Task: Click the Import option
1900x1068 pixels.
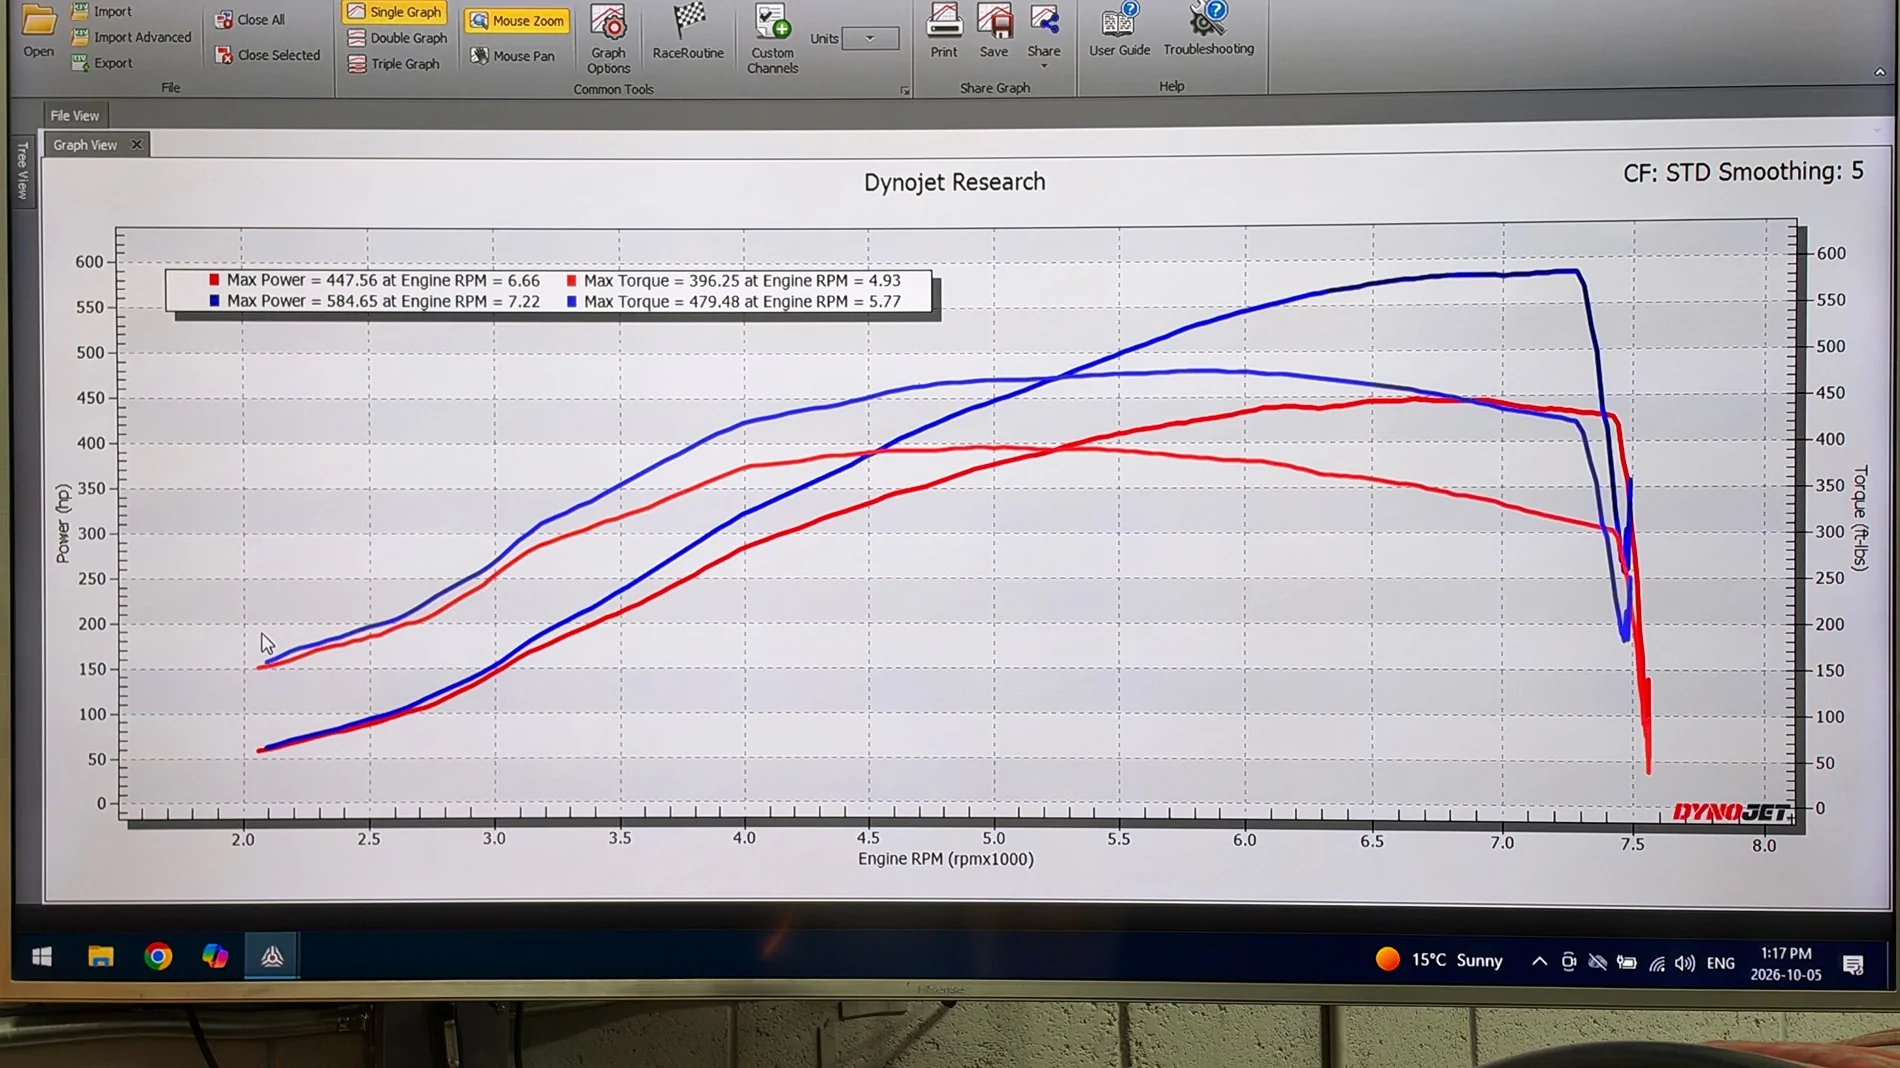Action: point(101,12)
